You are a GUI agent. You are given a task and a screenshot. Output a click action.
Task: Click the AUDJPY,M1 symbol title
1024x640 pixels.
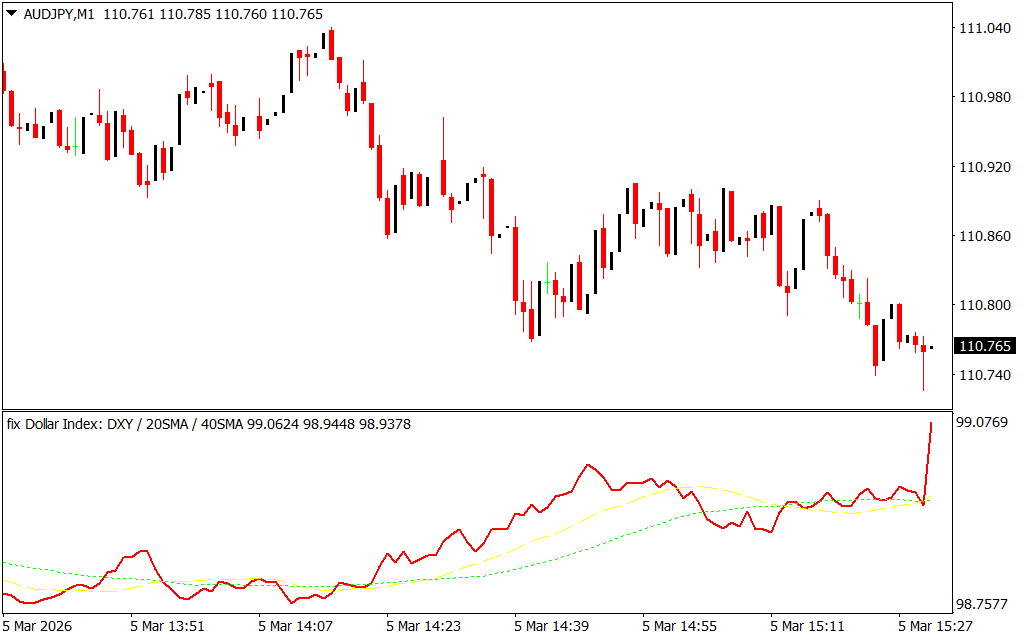pyautogui.click(x=58, y=15)
